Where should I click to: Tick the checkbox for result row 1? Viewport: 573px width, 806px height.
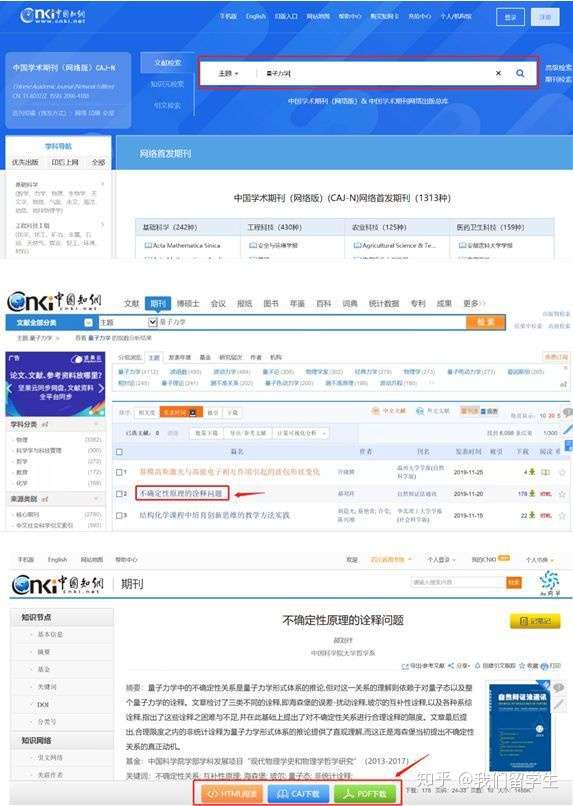tap(119, 472)
